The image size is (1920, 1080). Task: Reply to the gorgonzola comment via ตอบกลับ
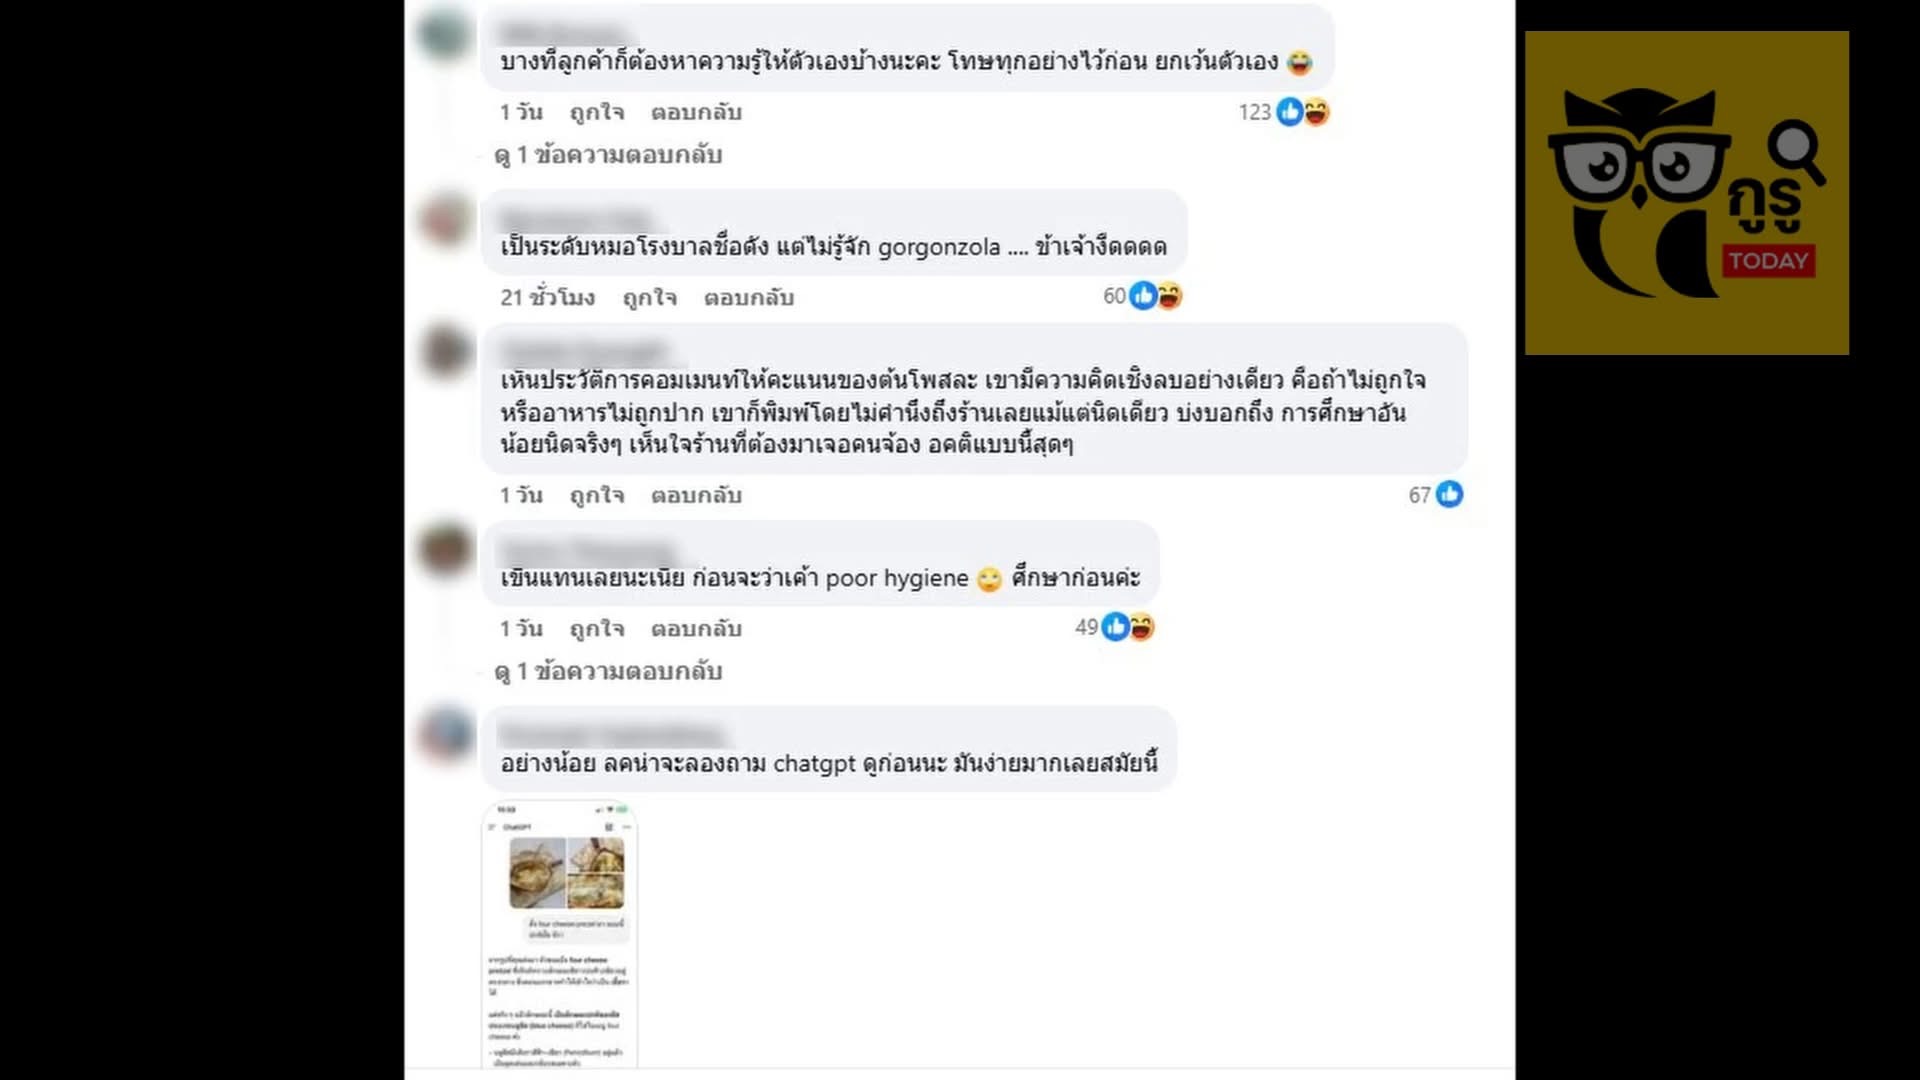tap(749, 298)
